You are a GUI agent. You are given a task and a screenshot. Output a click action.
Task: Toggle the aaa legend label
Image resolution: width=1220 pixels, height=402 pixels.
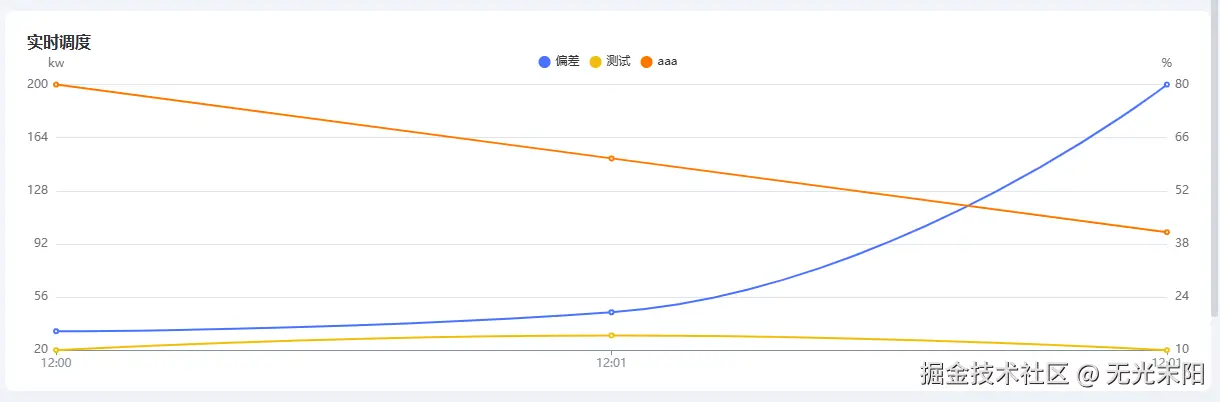(x=667, y=62)
